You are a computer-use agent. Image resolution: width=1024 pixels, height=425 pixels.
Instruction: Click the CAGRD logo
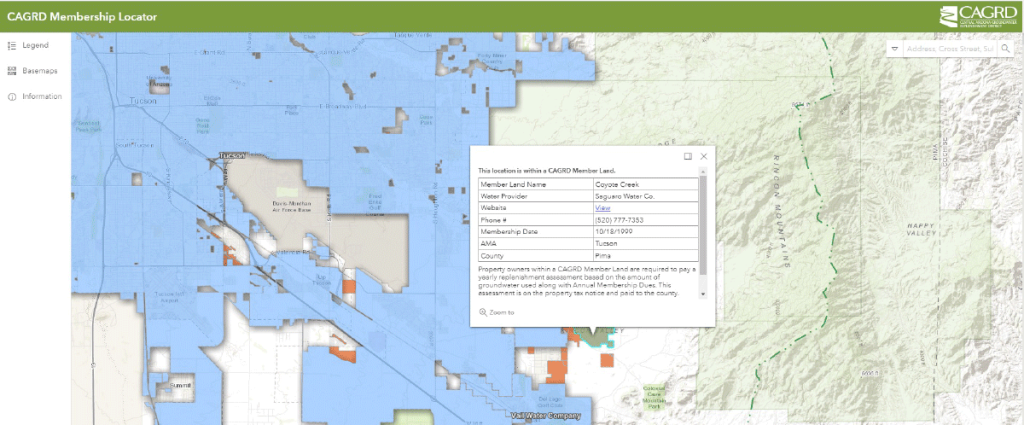(x=978, y=16)
